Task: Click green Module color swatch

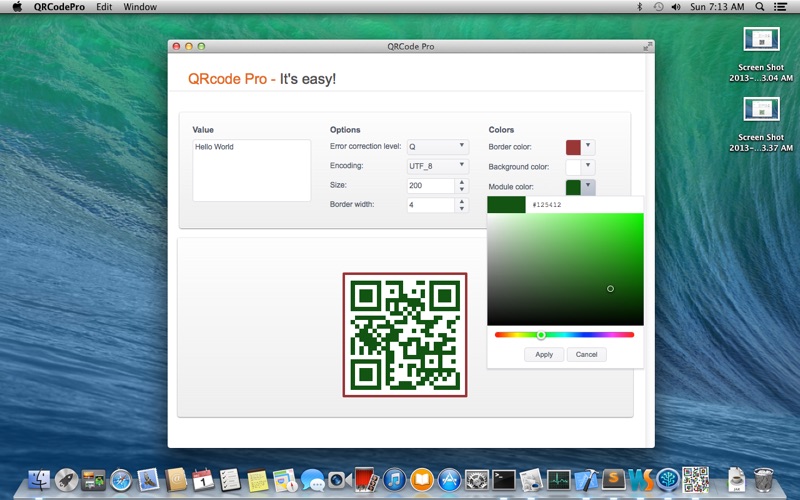Action: point(573,187)
